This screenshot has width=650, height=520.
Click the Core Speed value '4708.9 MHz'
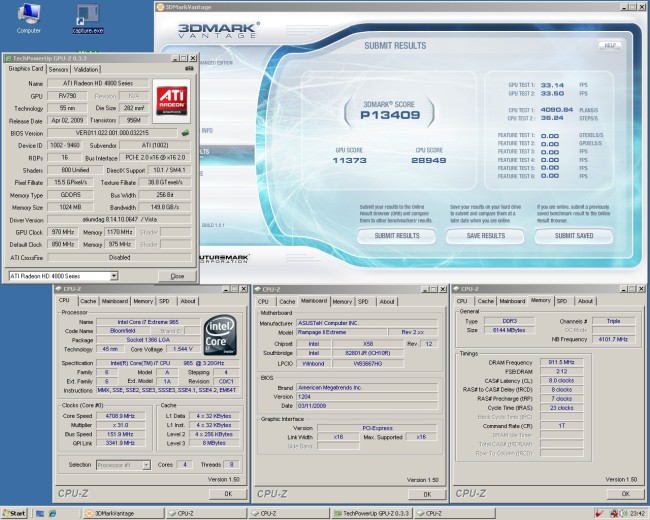click(x=121, y=416)
